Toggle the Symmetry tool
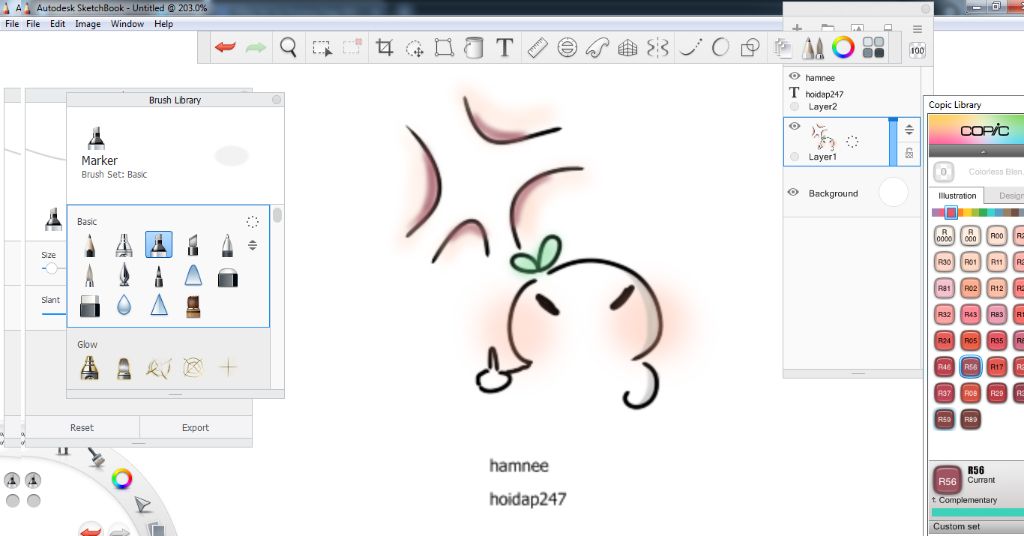Viewport: 1024px width, 536px height. tap(657, 48)
